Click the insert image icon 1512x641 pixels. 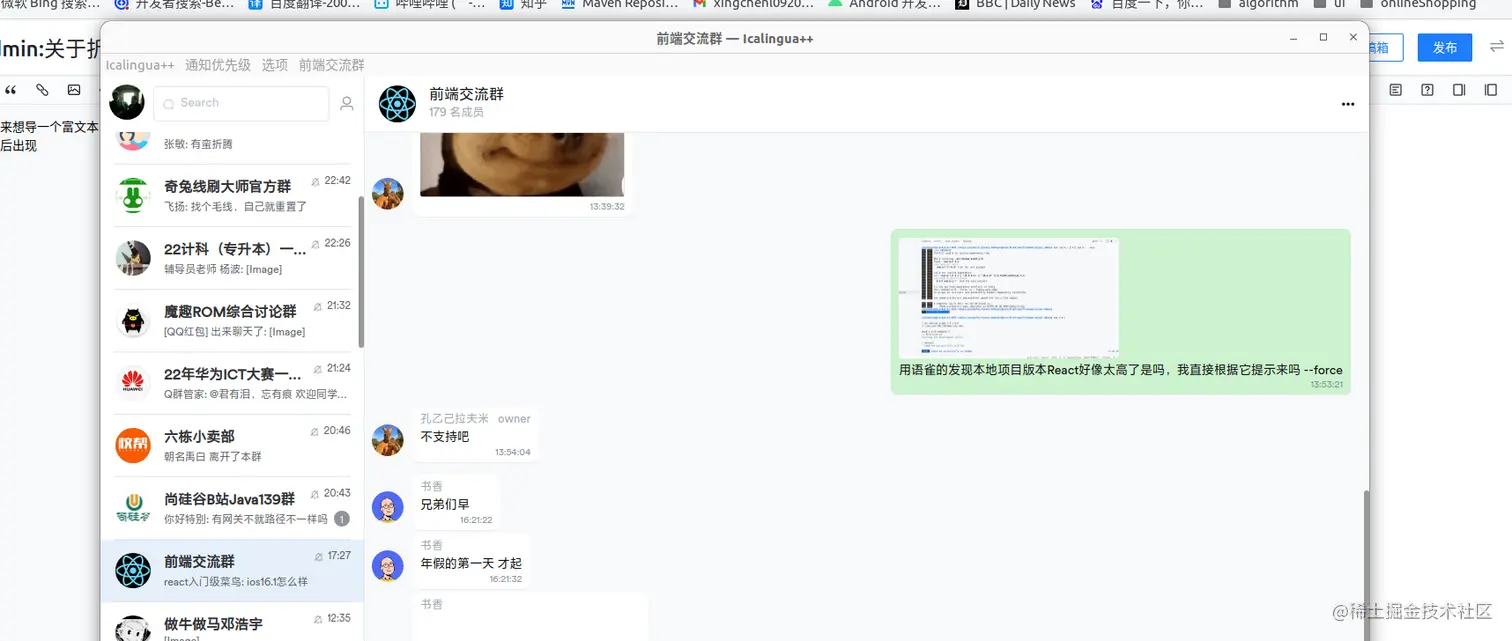74,90
